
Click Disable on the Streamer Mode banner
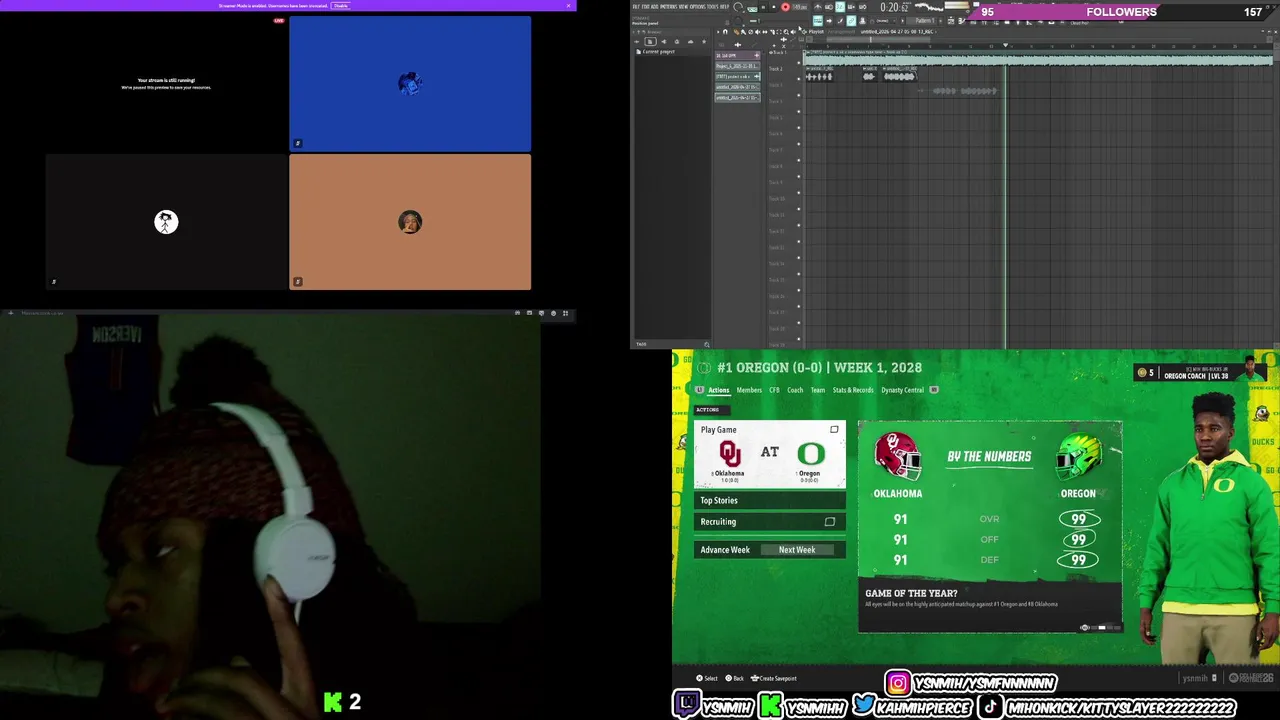point(341,6)
